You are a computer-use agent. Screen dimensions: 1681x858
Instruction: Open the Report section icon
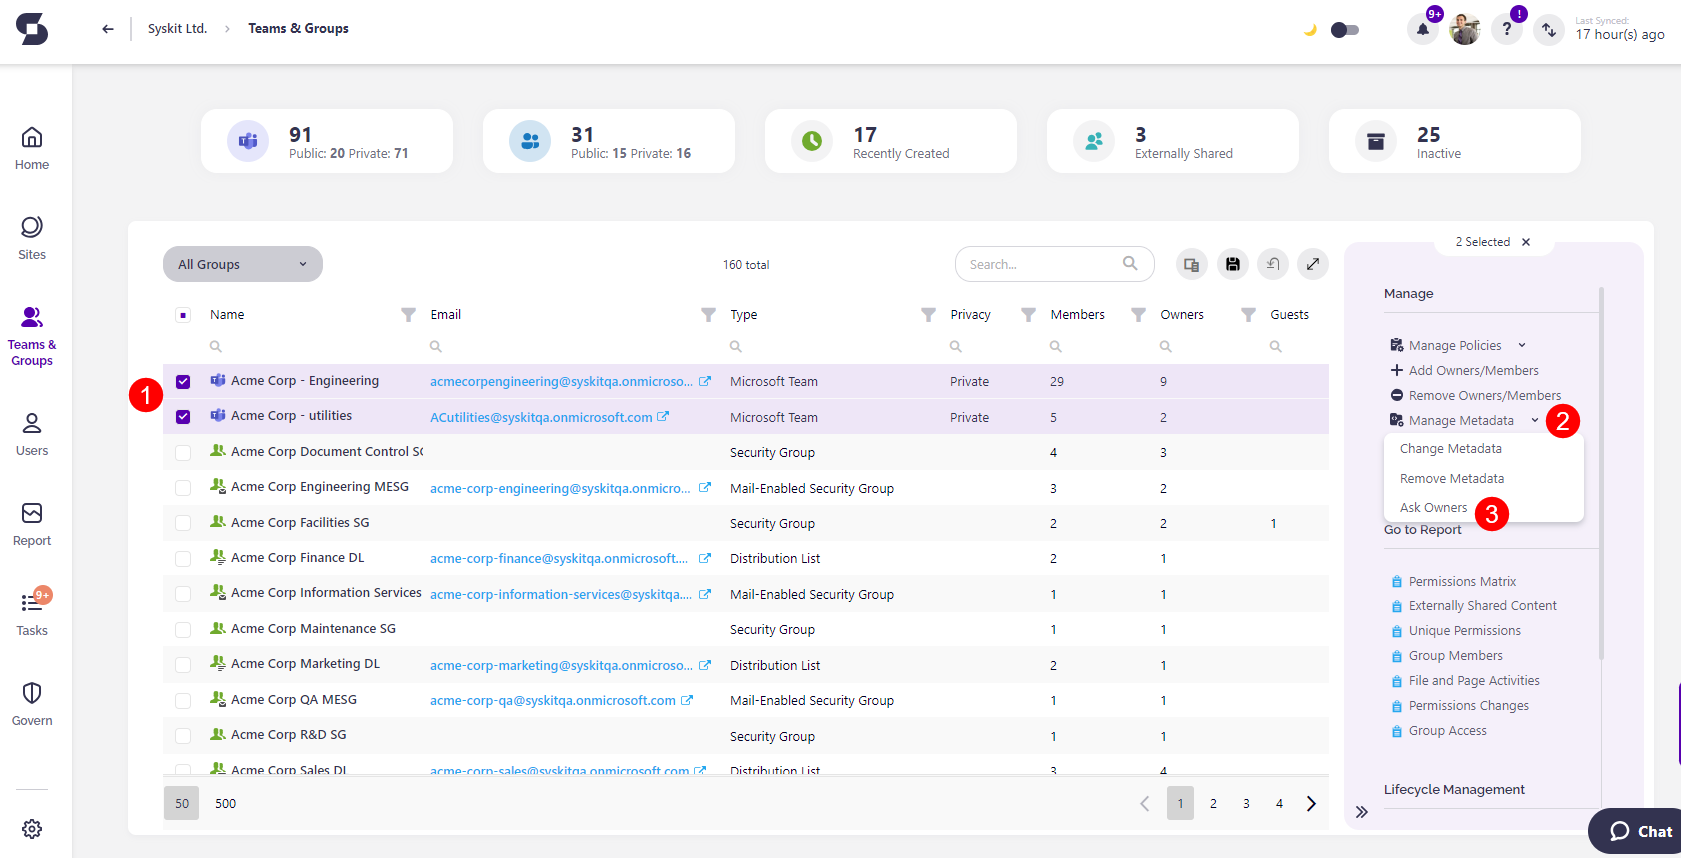click(x=32, y=513)
